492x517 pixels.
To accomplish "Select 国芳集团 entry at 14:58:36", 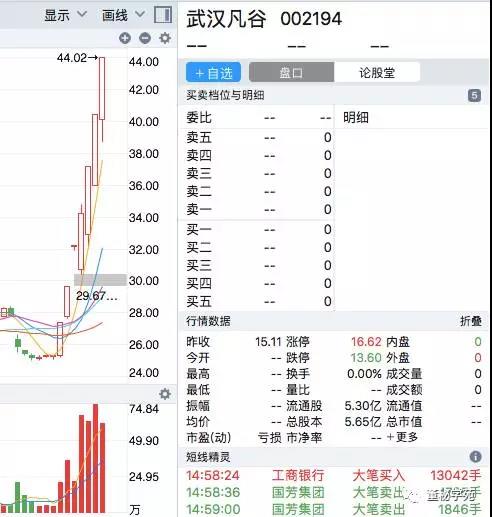I will coord(333,492).
